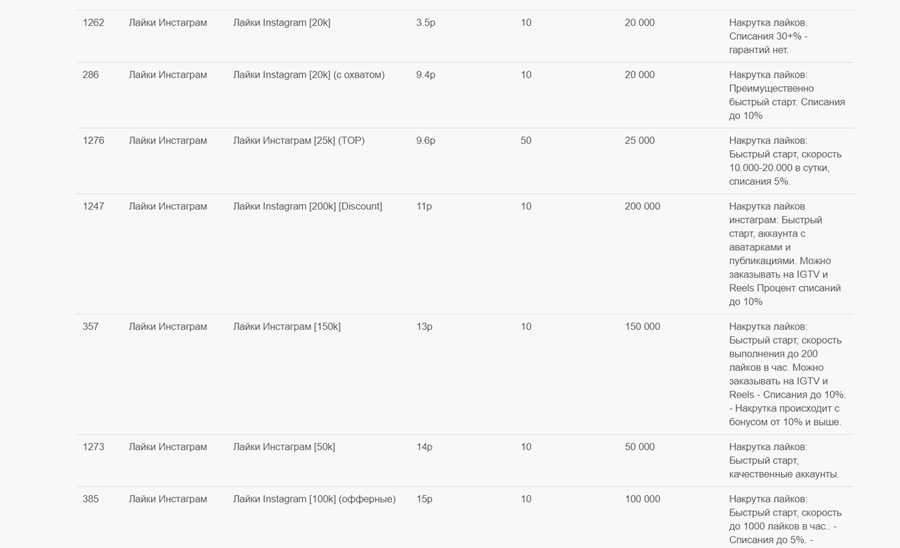Select "Лайки Instagram [200k] [Discount]" service name
The width and height of the screenshot is (900, 548).
[x=307, y=207]
